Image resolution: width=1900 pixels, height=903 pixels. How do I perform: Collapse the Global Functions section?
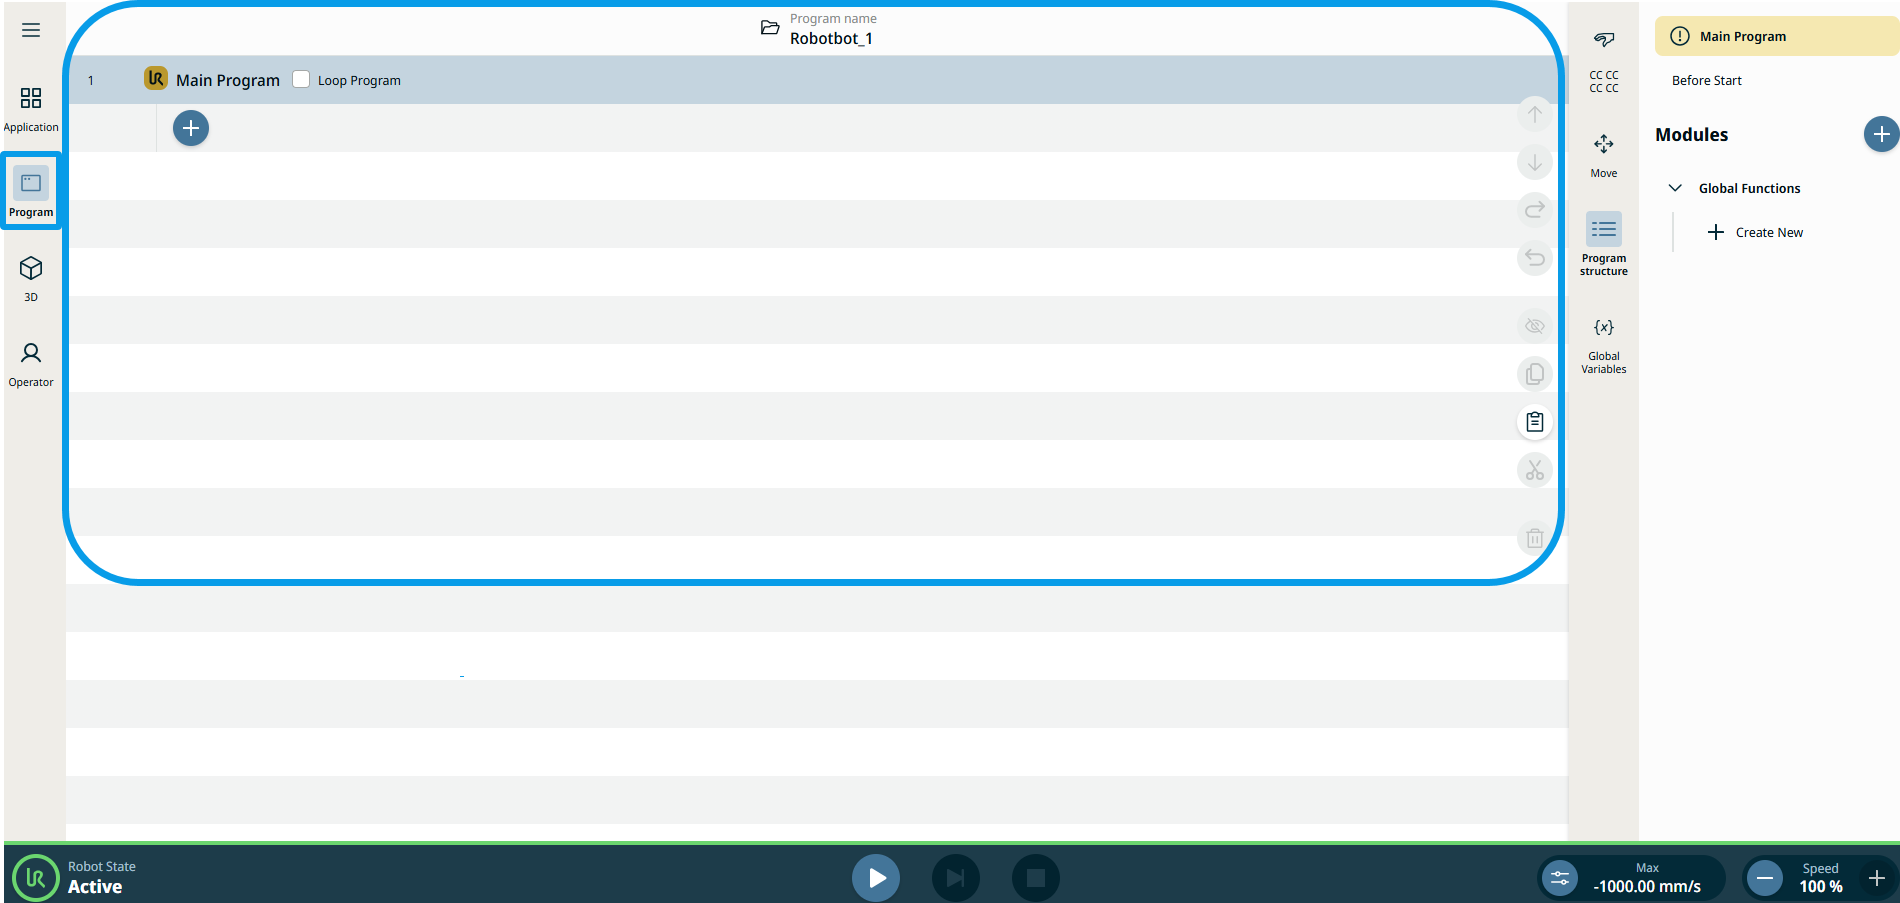tap(1675, 188)
